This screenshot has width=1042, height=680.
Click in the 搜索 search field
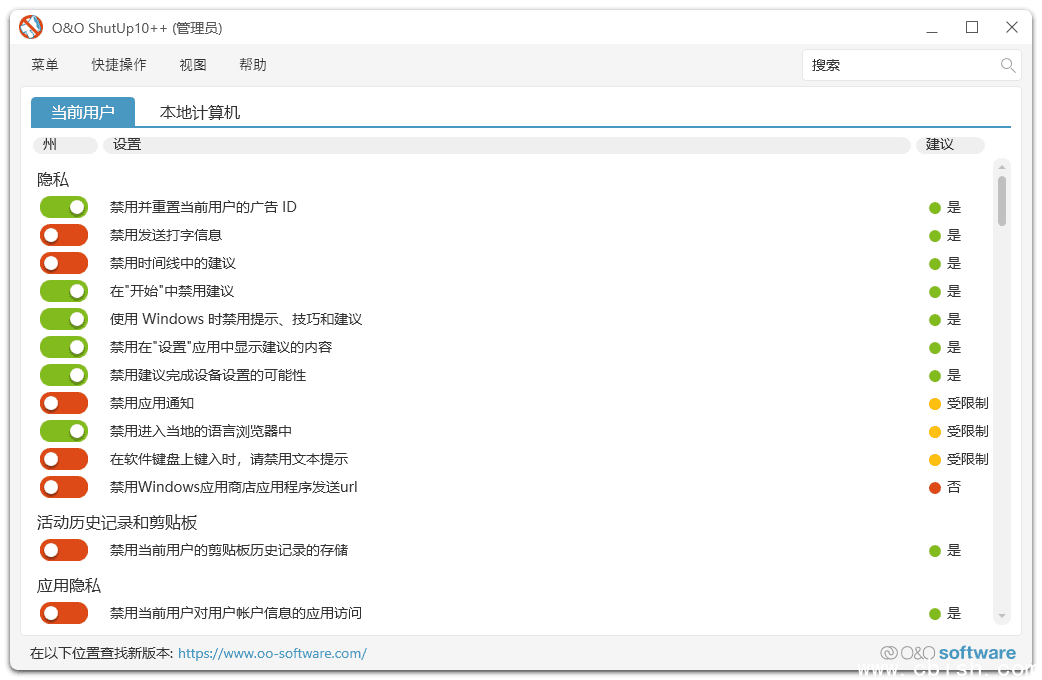click(x=890, y=65)
